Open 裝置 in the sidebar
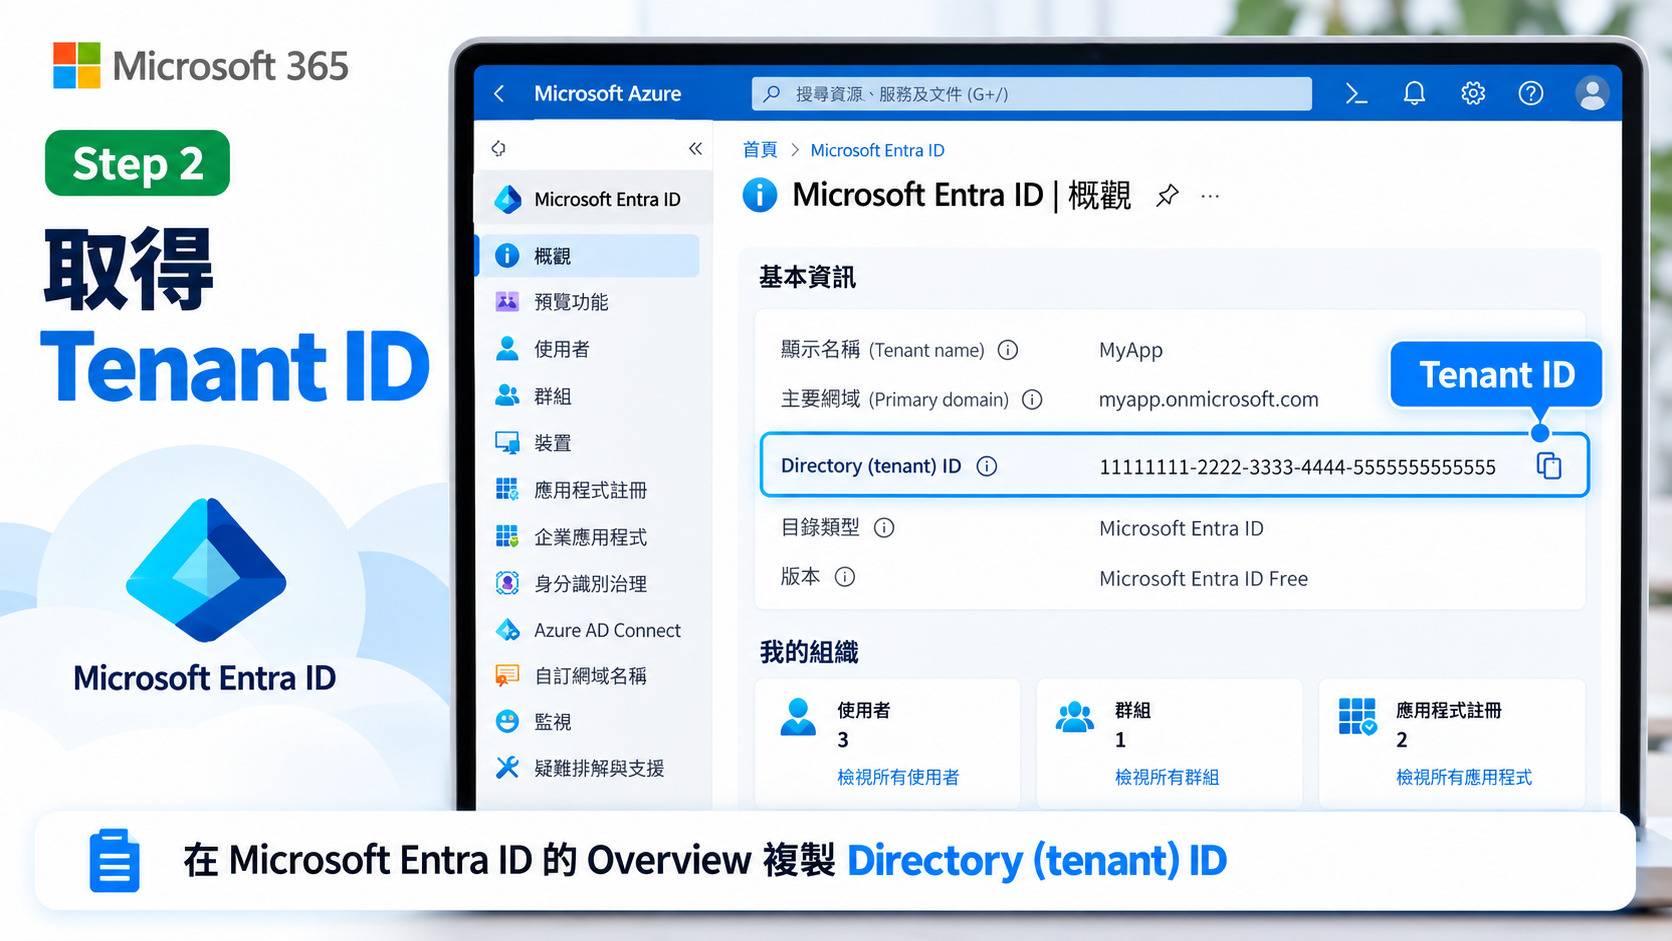Viewport: 1672px width, 941px height. coord(589,443)
